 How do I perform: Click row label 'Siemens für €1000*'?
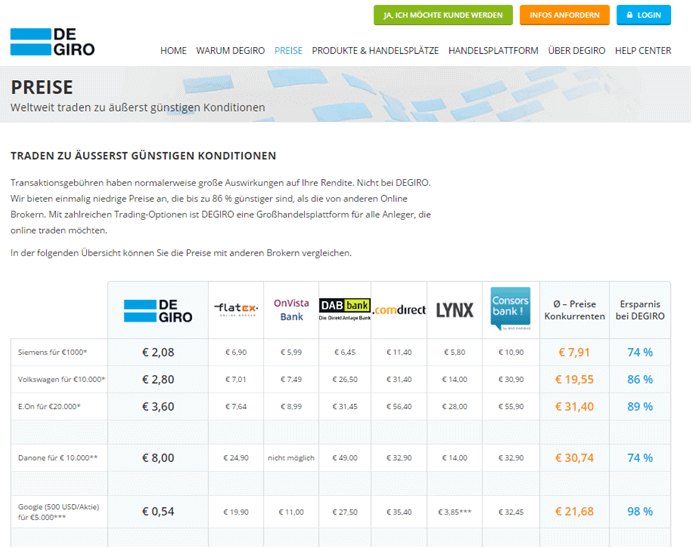coord(53,352)
